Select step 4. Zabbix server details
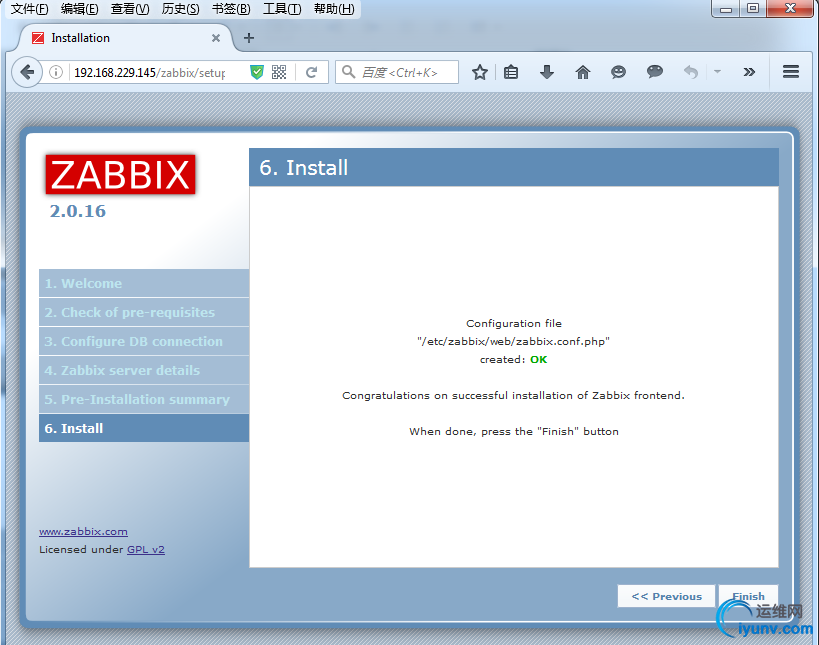 tap(144, 370)
